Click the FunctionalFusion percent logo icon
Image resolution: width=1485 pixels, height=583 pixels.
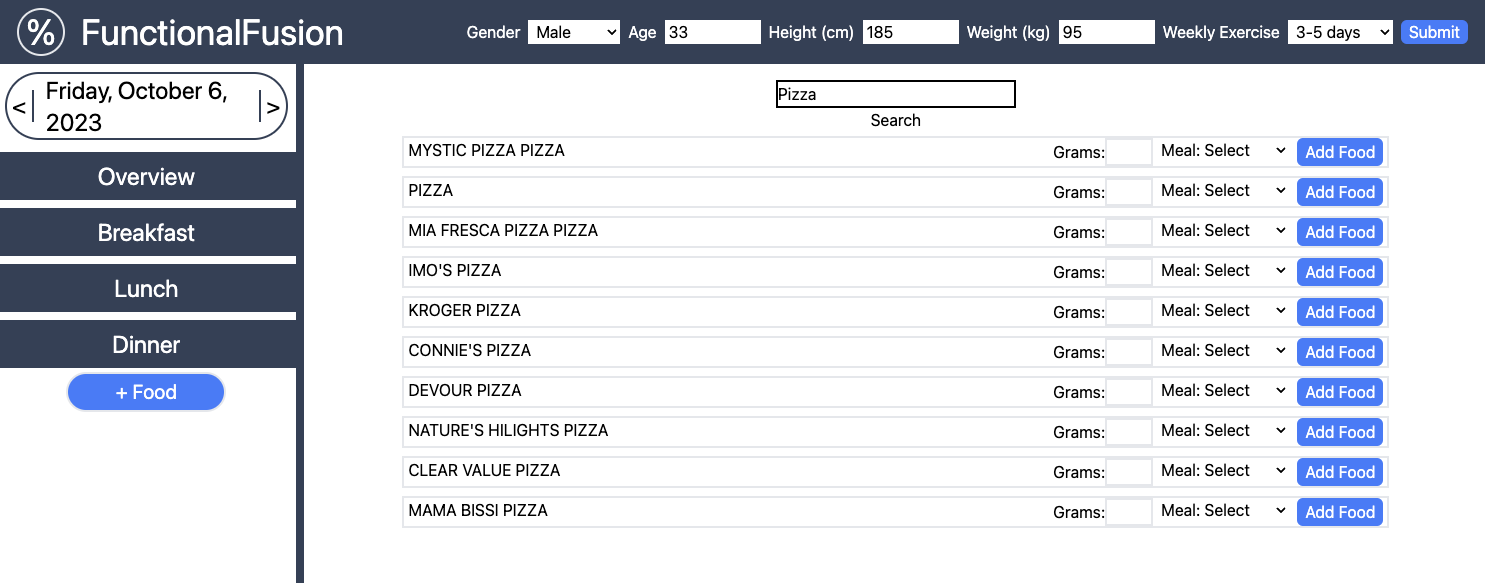[x=40, y=32]
